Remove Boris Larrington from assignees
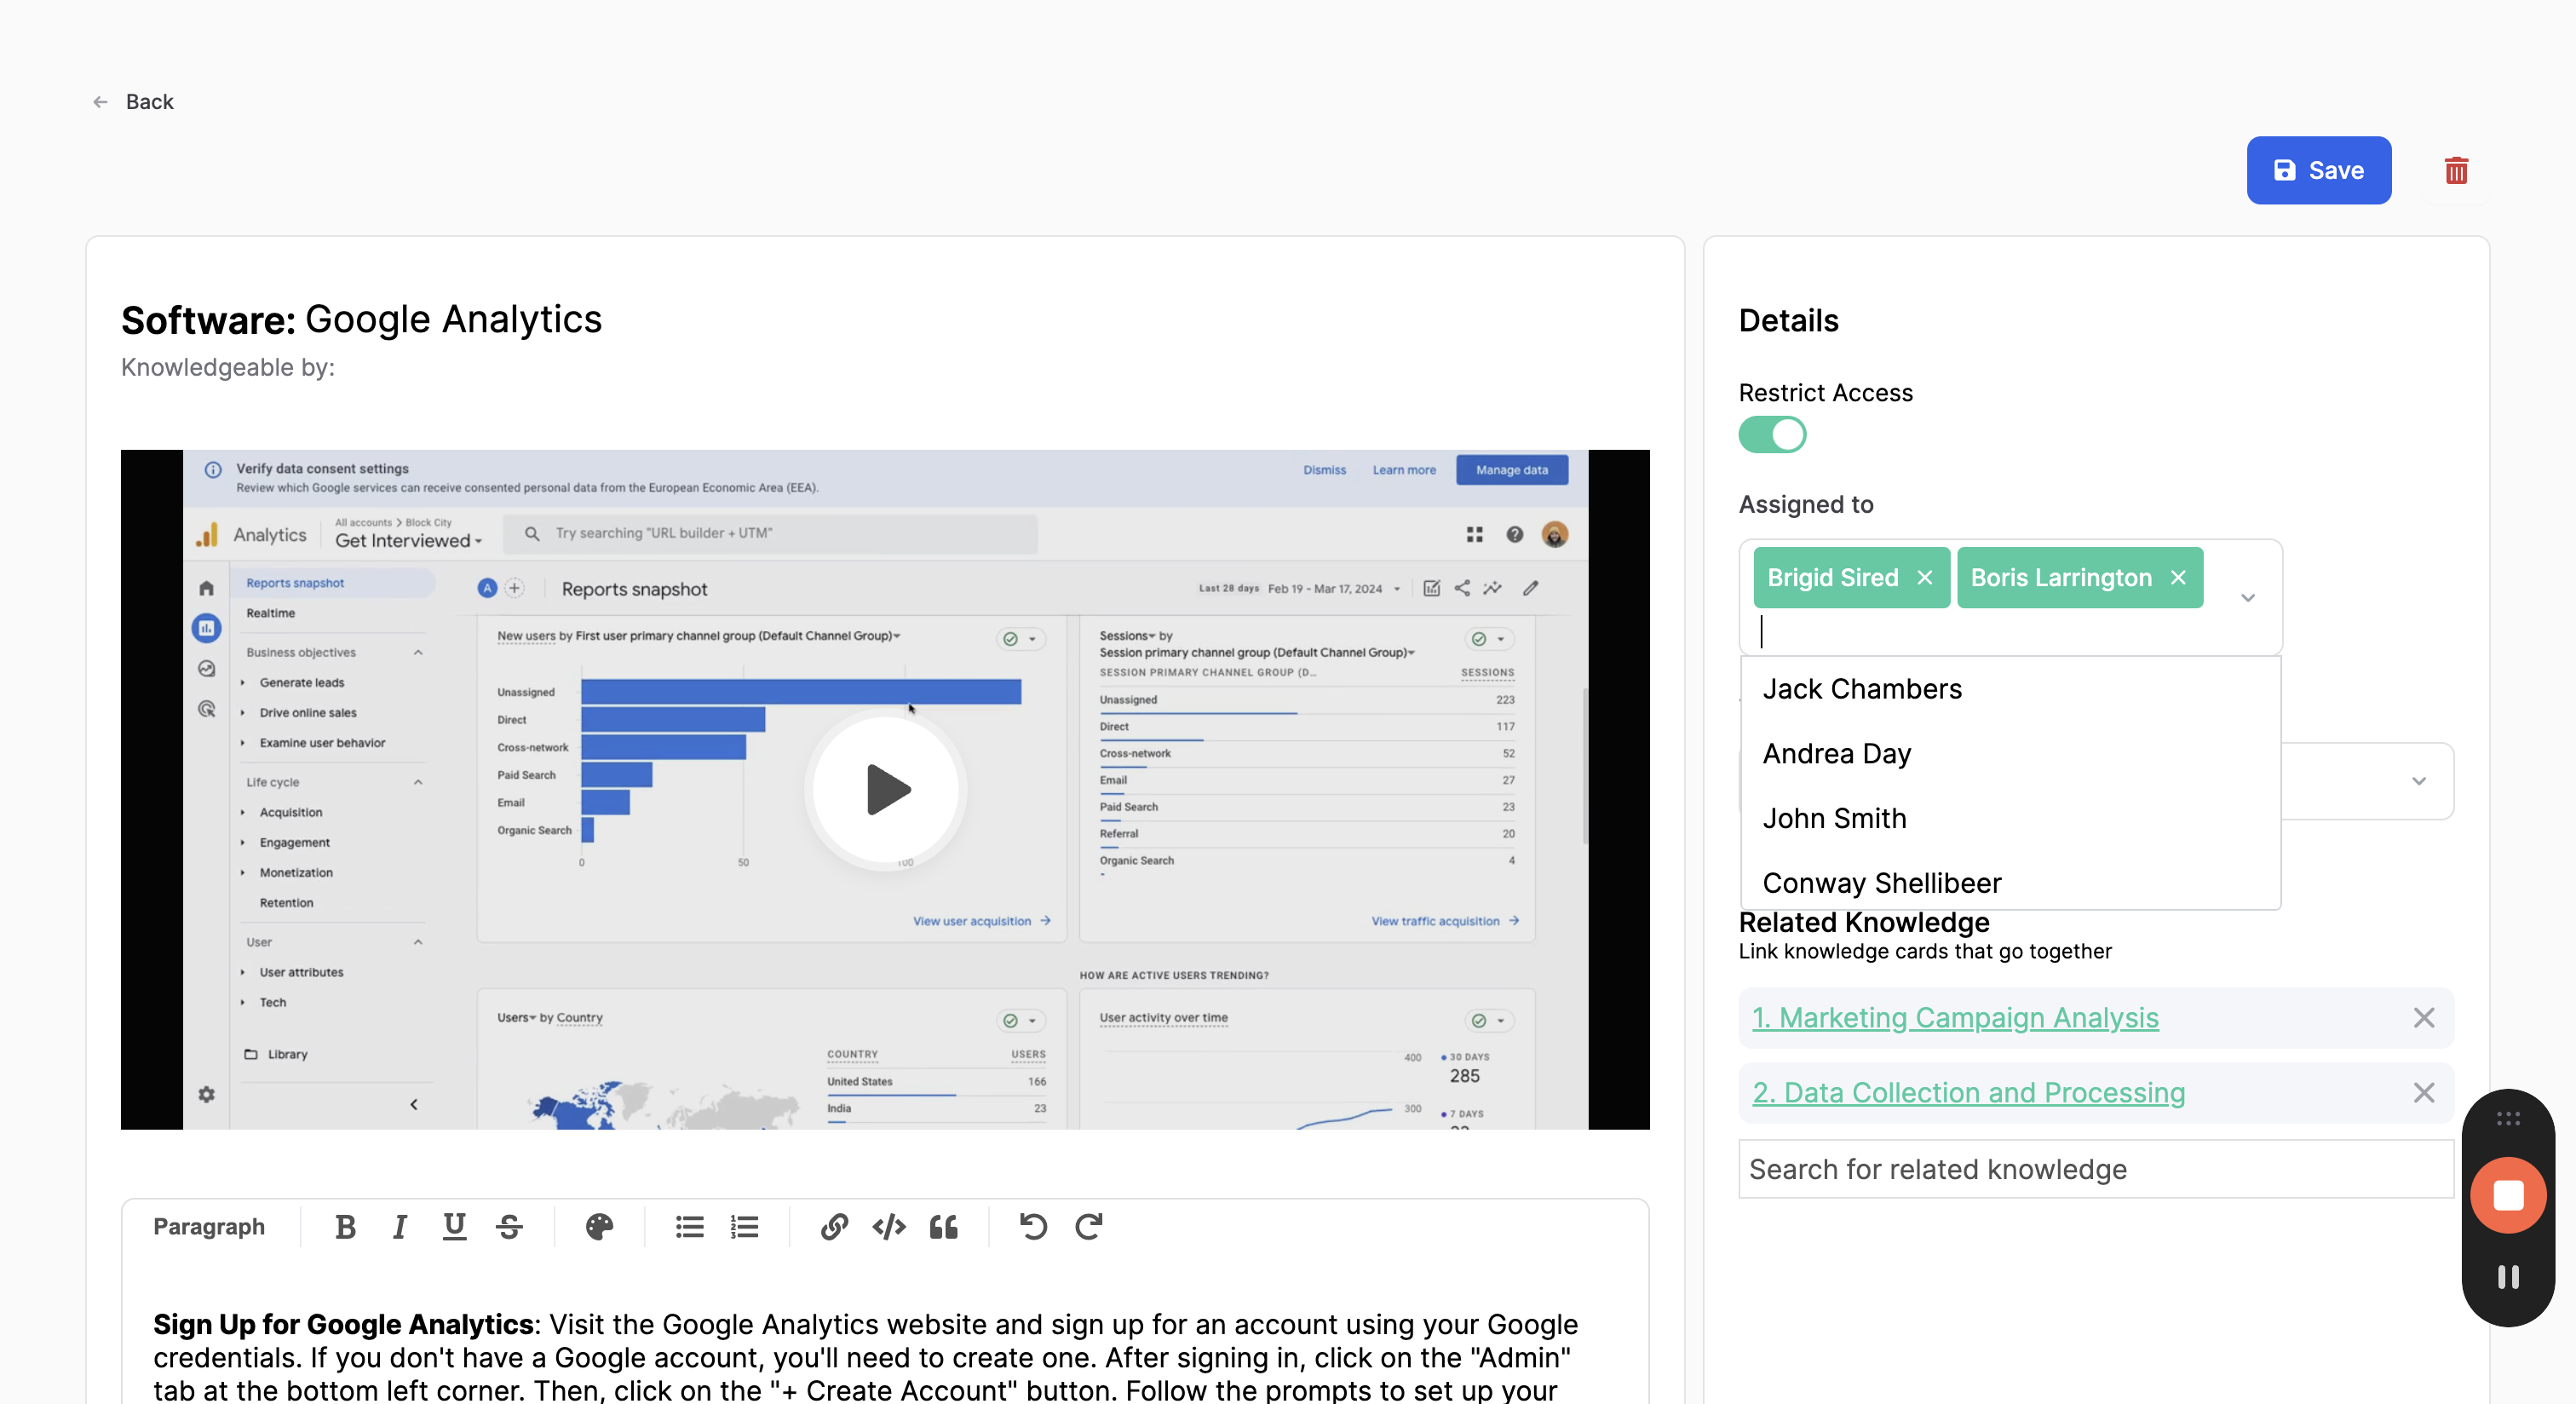 2178,577
